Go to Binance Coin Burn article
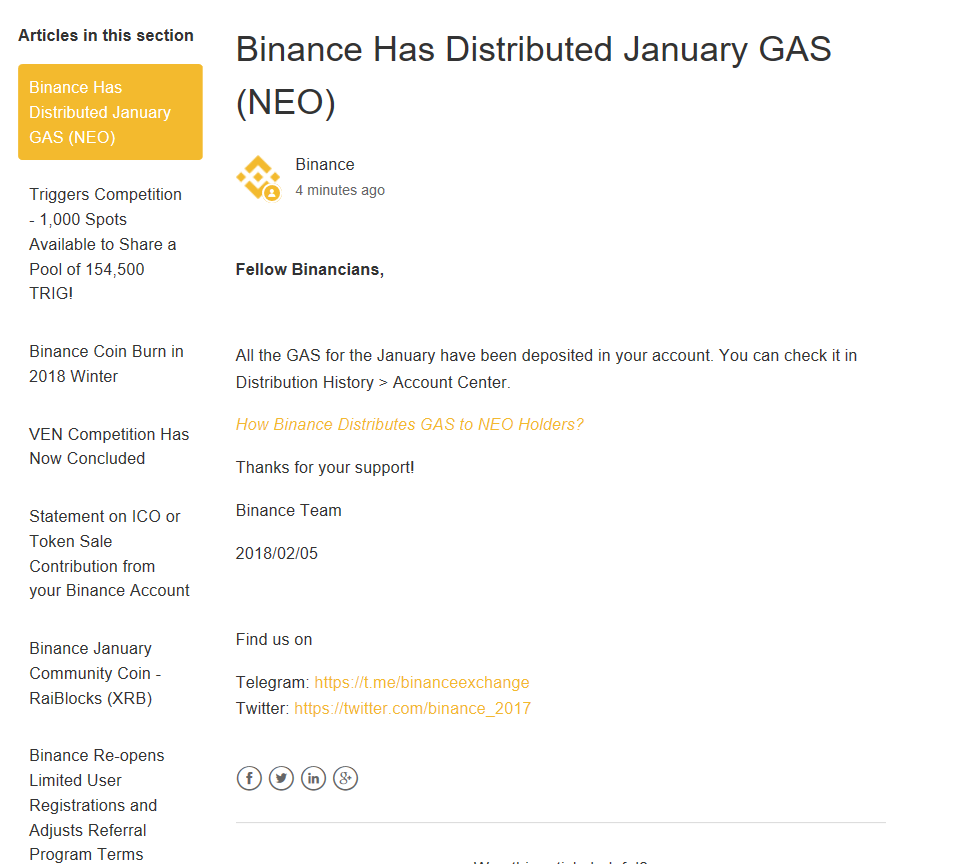The height and width of the screenshot is (864, 972). tap(106, 364)
